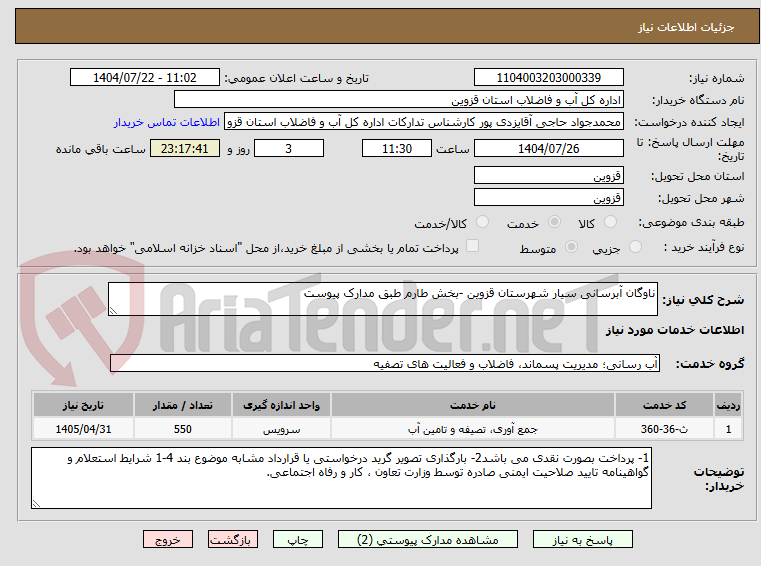761x566 pixels.
Task: Select the جزیی purchase type radio
Action: pos(635,247)
